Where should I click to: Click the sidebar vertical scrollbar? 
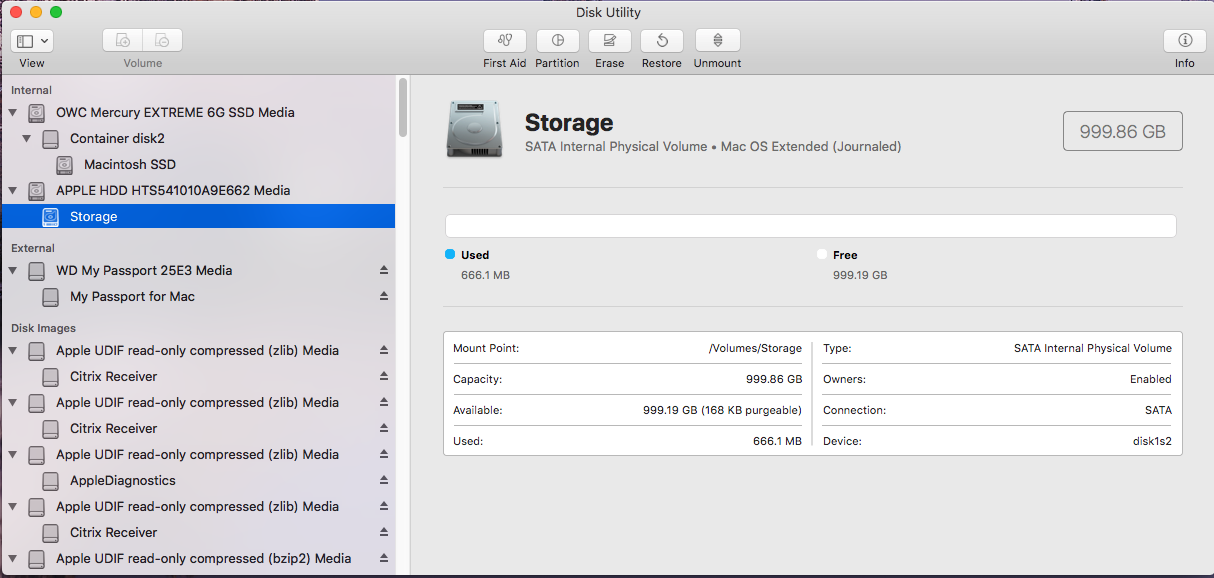[403, 107]
